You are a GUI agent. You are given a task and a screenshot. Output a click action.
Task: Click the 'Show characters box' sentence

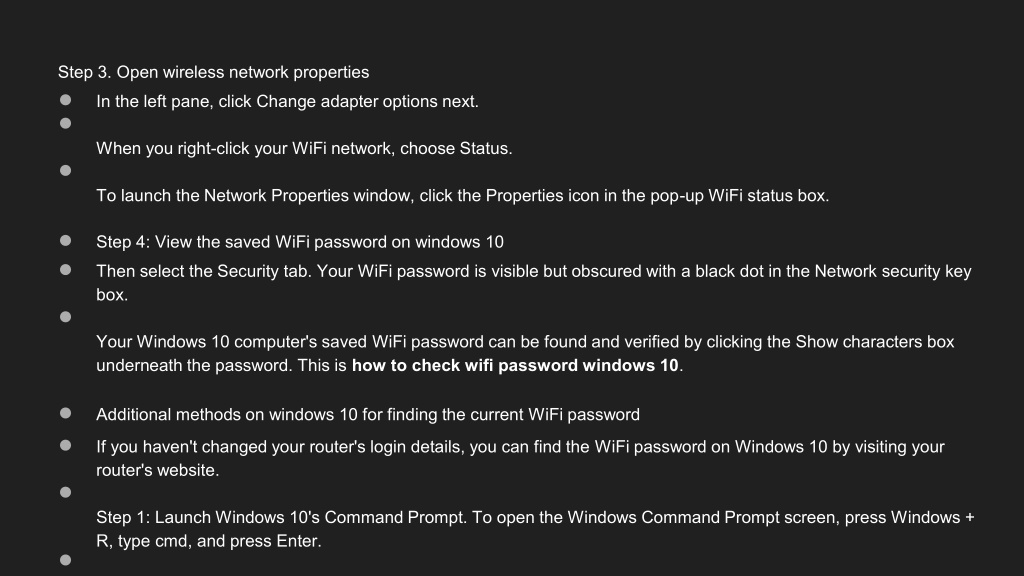click(525, 353)
